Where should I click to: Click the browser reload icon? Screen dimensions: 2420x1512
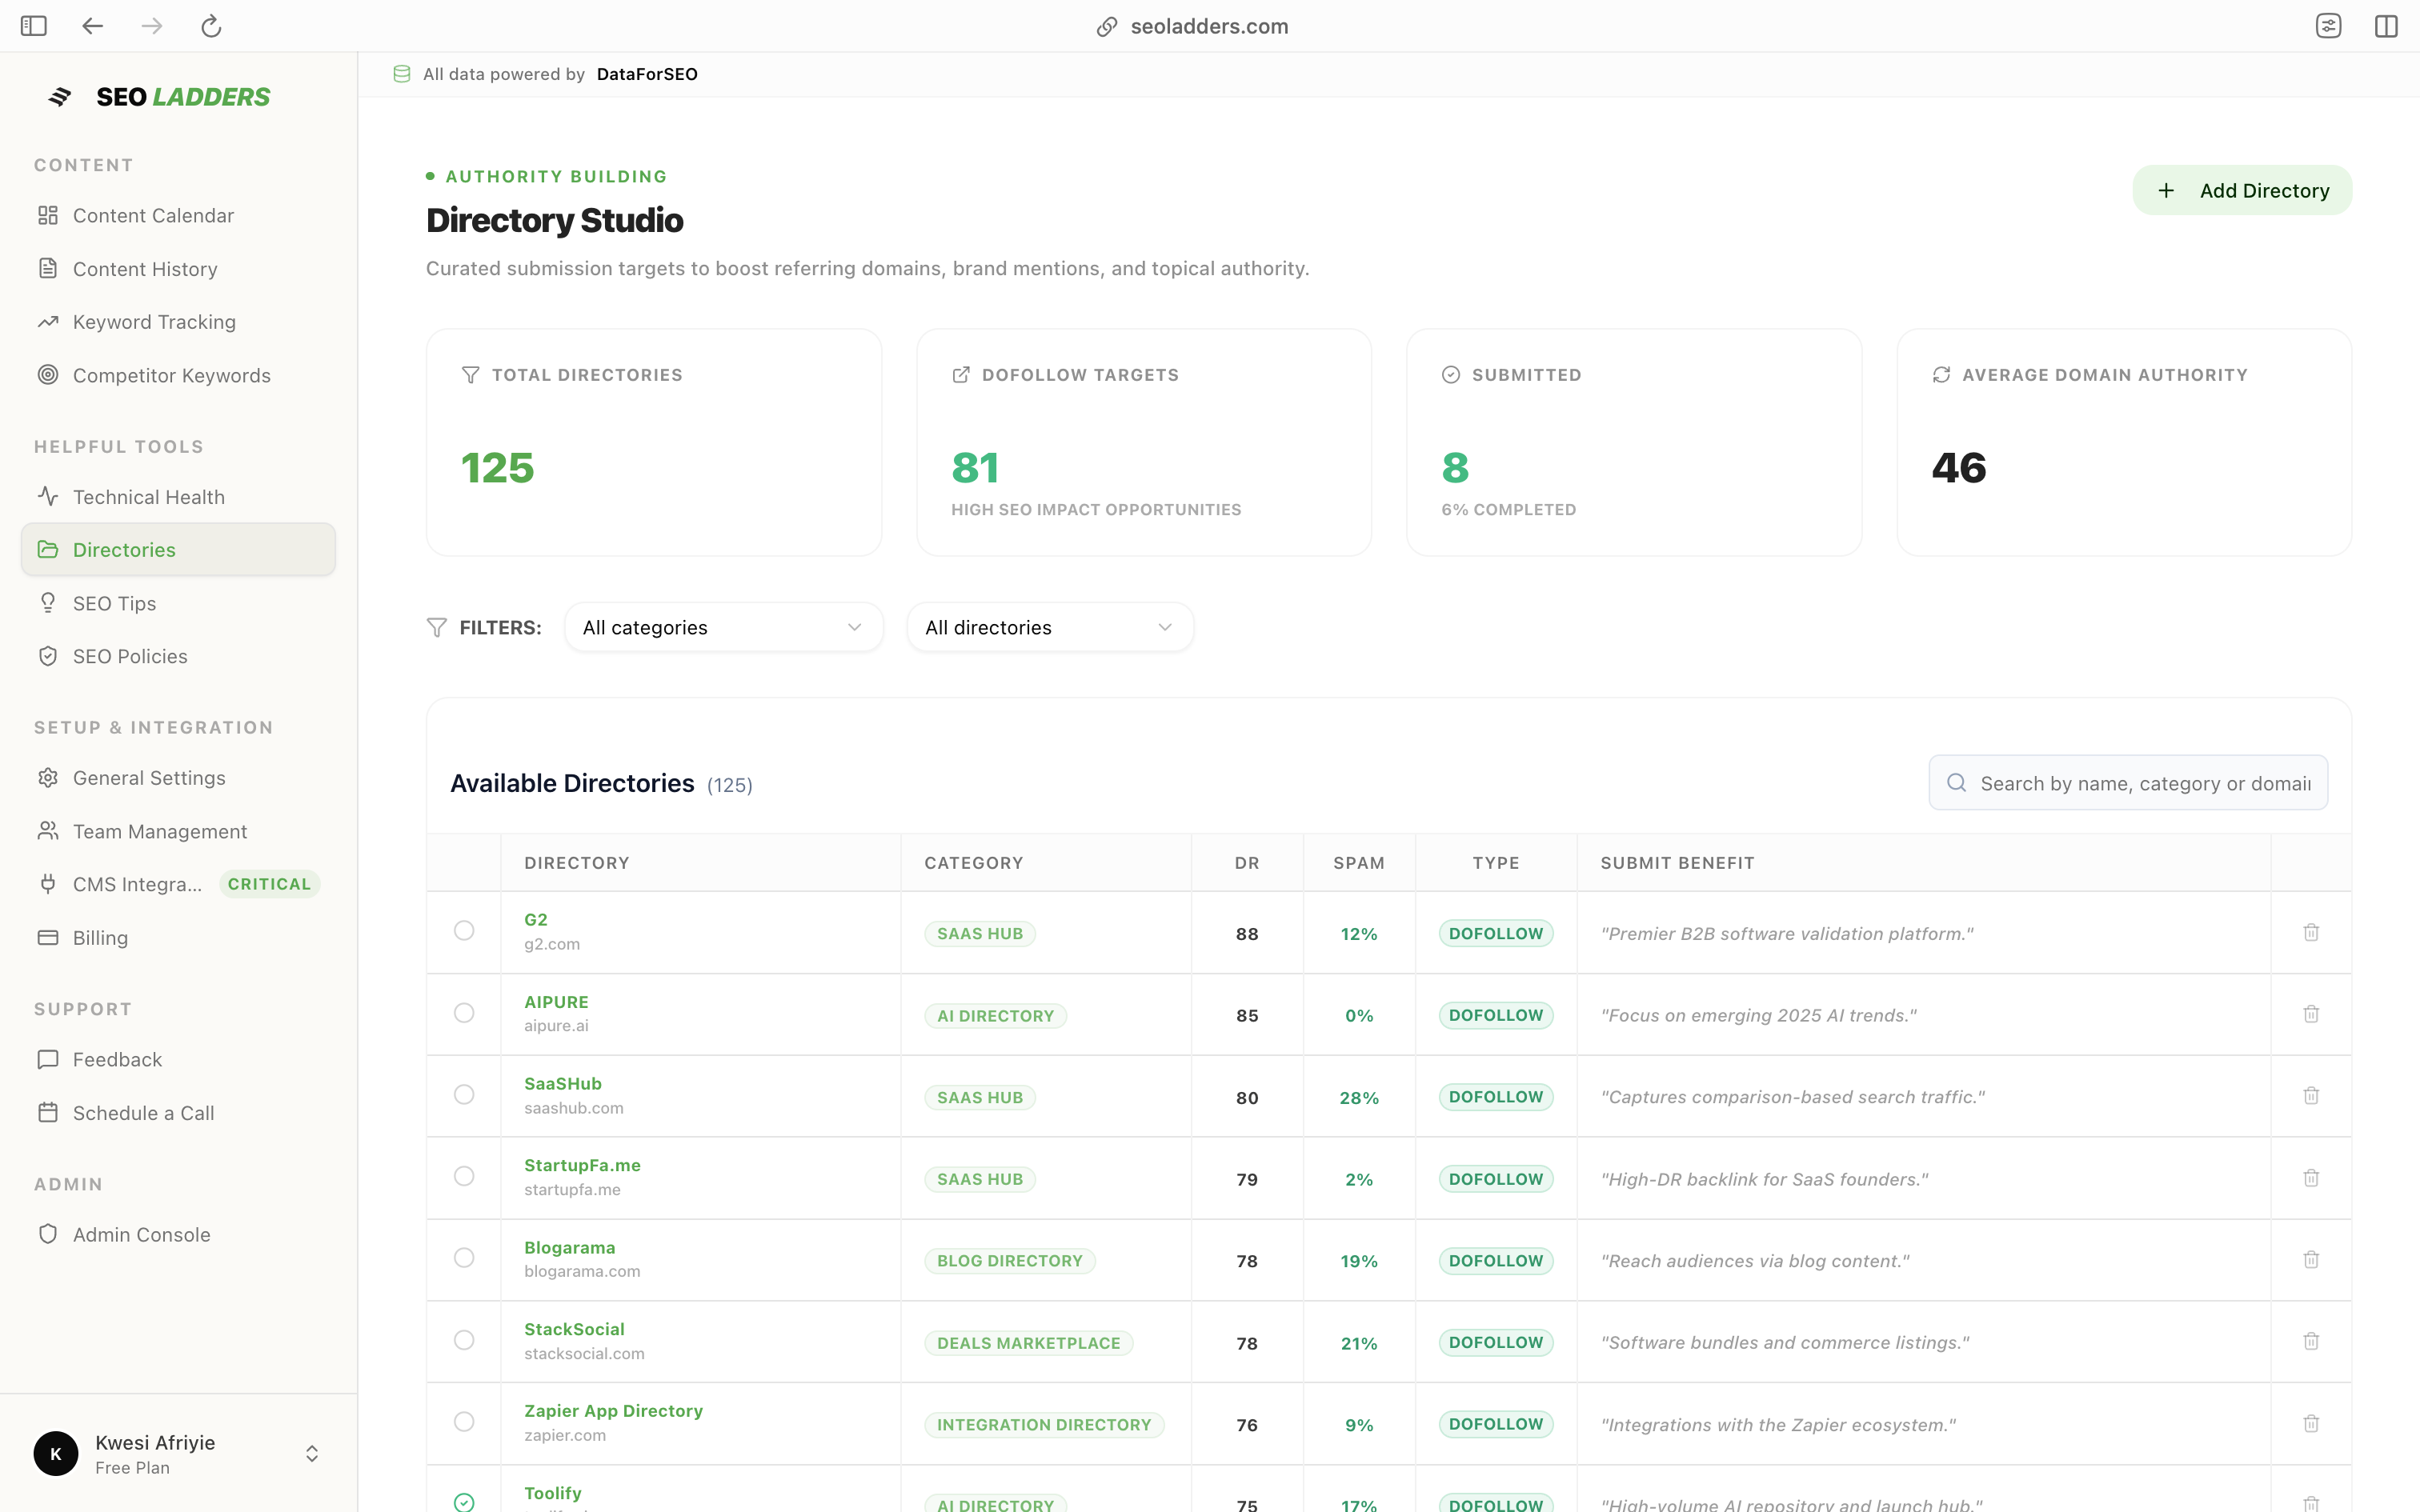click(210, 26)
